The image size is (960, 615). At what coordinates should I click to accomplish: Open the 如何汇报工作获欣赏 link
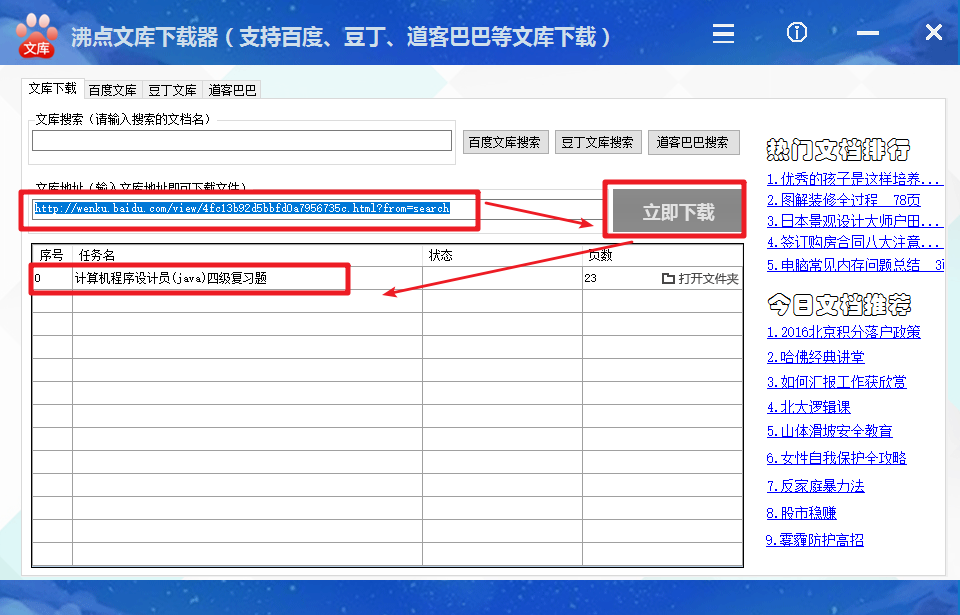[x=836, y=382]
